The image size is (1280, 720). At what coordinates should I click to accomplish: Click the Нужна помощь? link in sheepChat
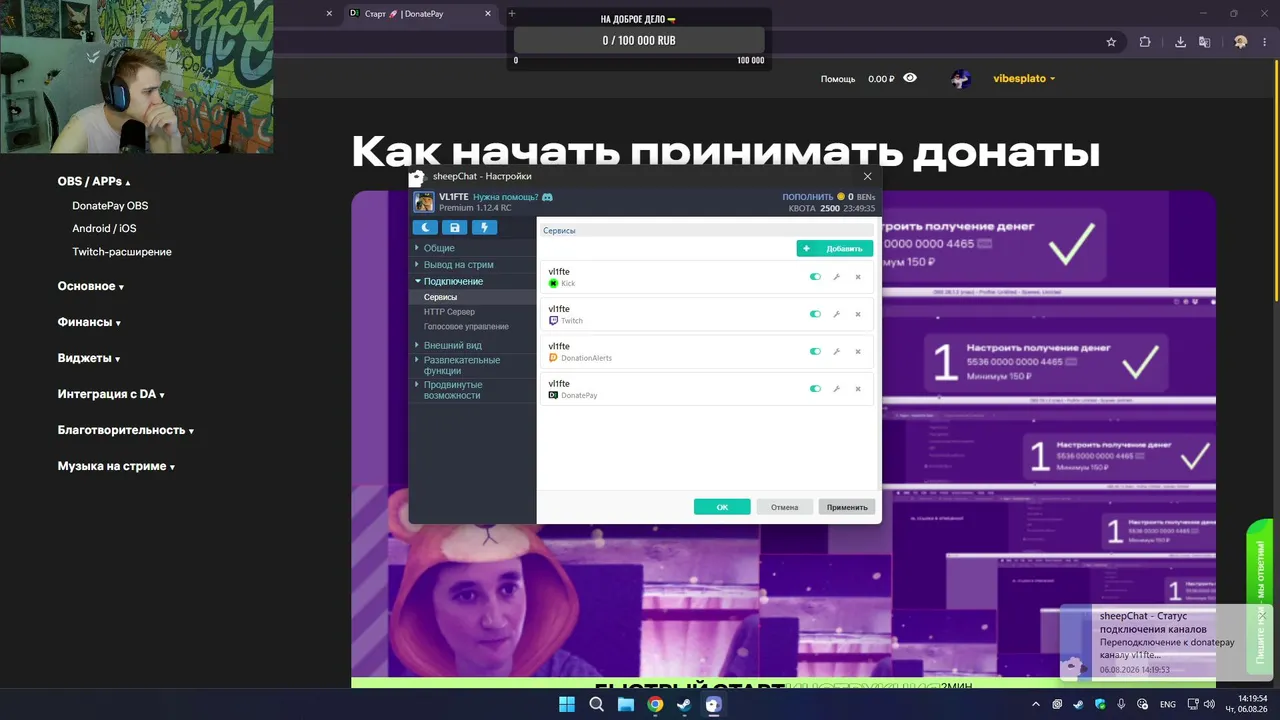click(x=505, y=197)
